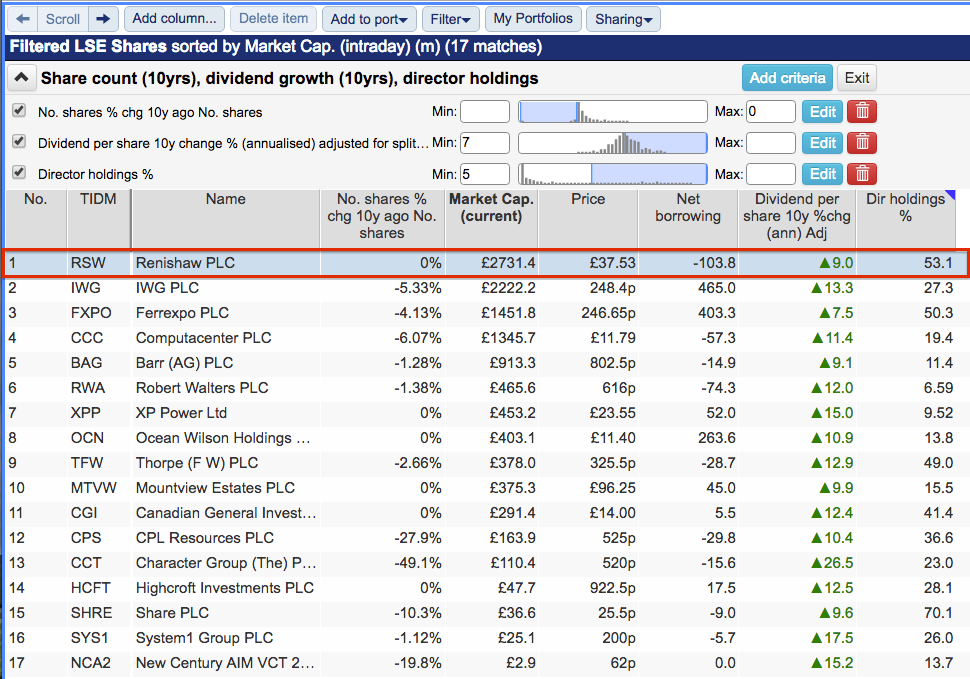
Task: Click the Director holdings histogram slider
Action: (x=612, y=174)
